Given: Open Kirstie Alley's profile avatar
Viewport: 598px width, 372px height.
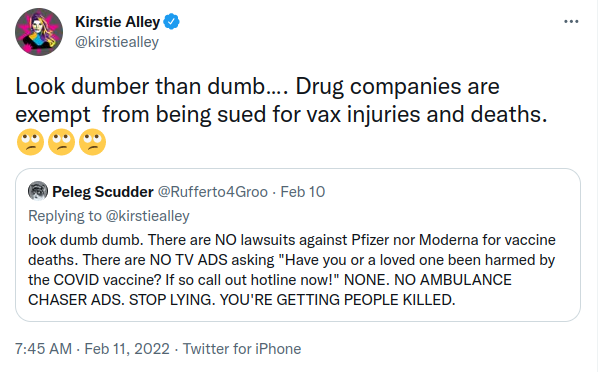Looking at the screenshot, I should (x=39, y=32).
